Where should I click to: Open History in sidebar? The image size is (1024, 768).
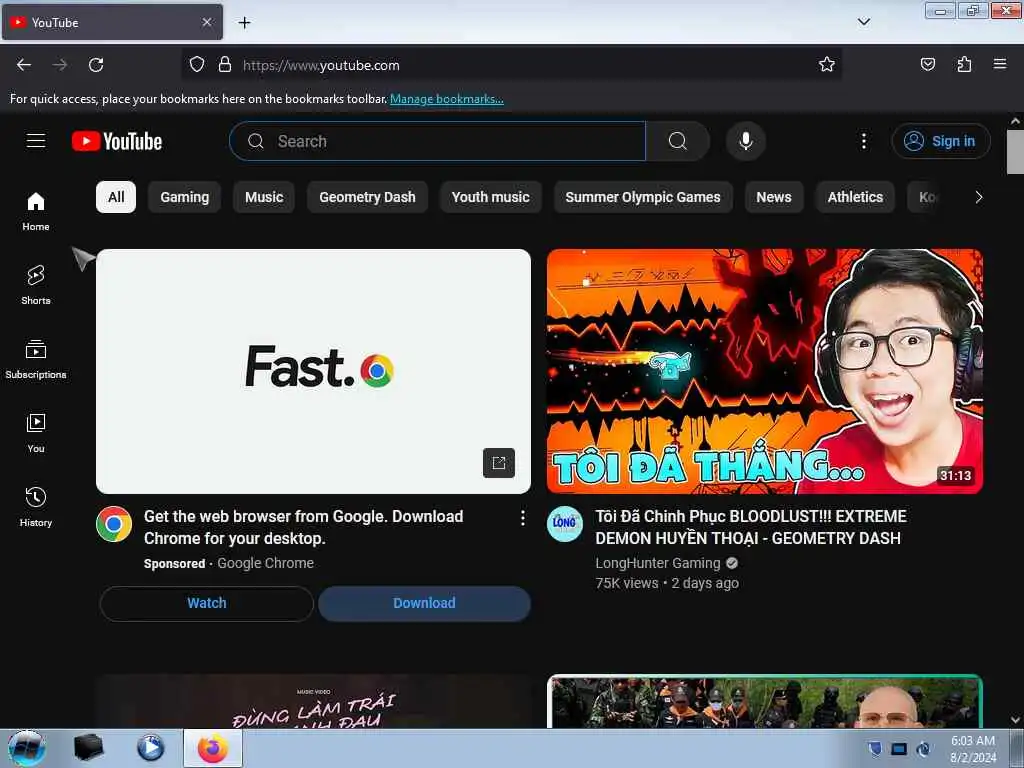[x=36, y=507]
